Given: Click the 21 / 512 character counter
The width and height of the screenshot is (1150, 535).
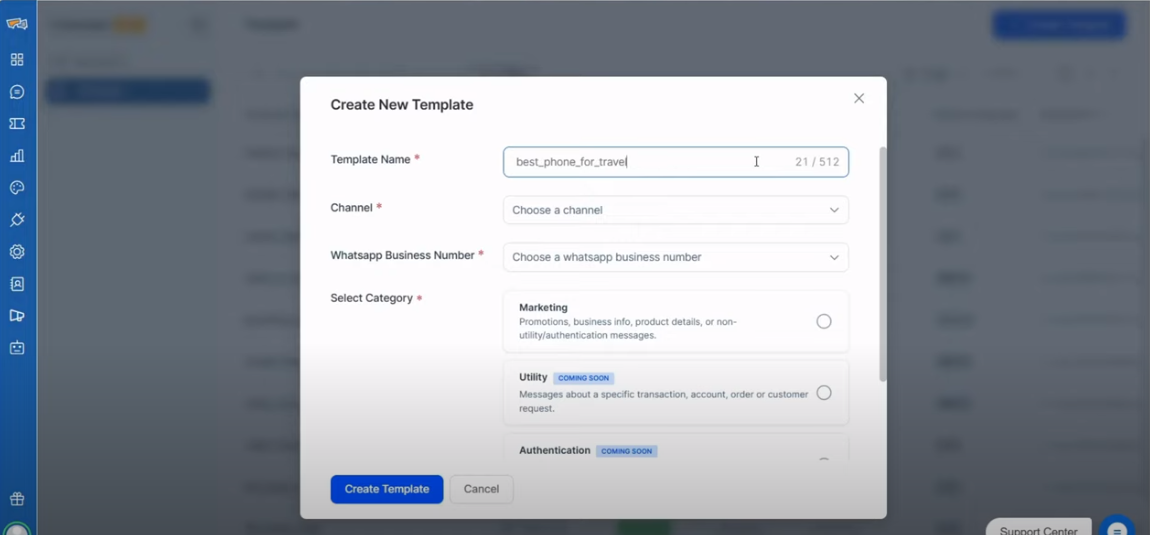Looking at the screenshot, I should (817, 162).
